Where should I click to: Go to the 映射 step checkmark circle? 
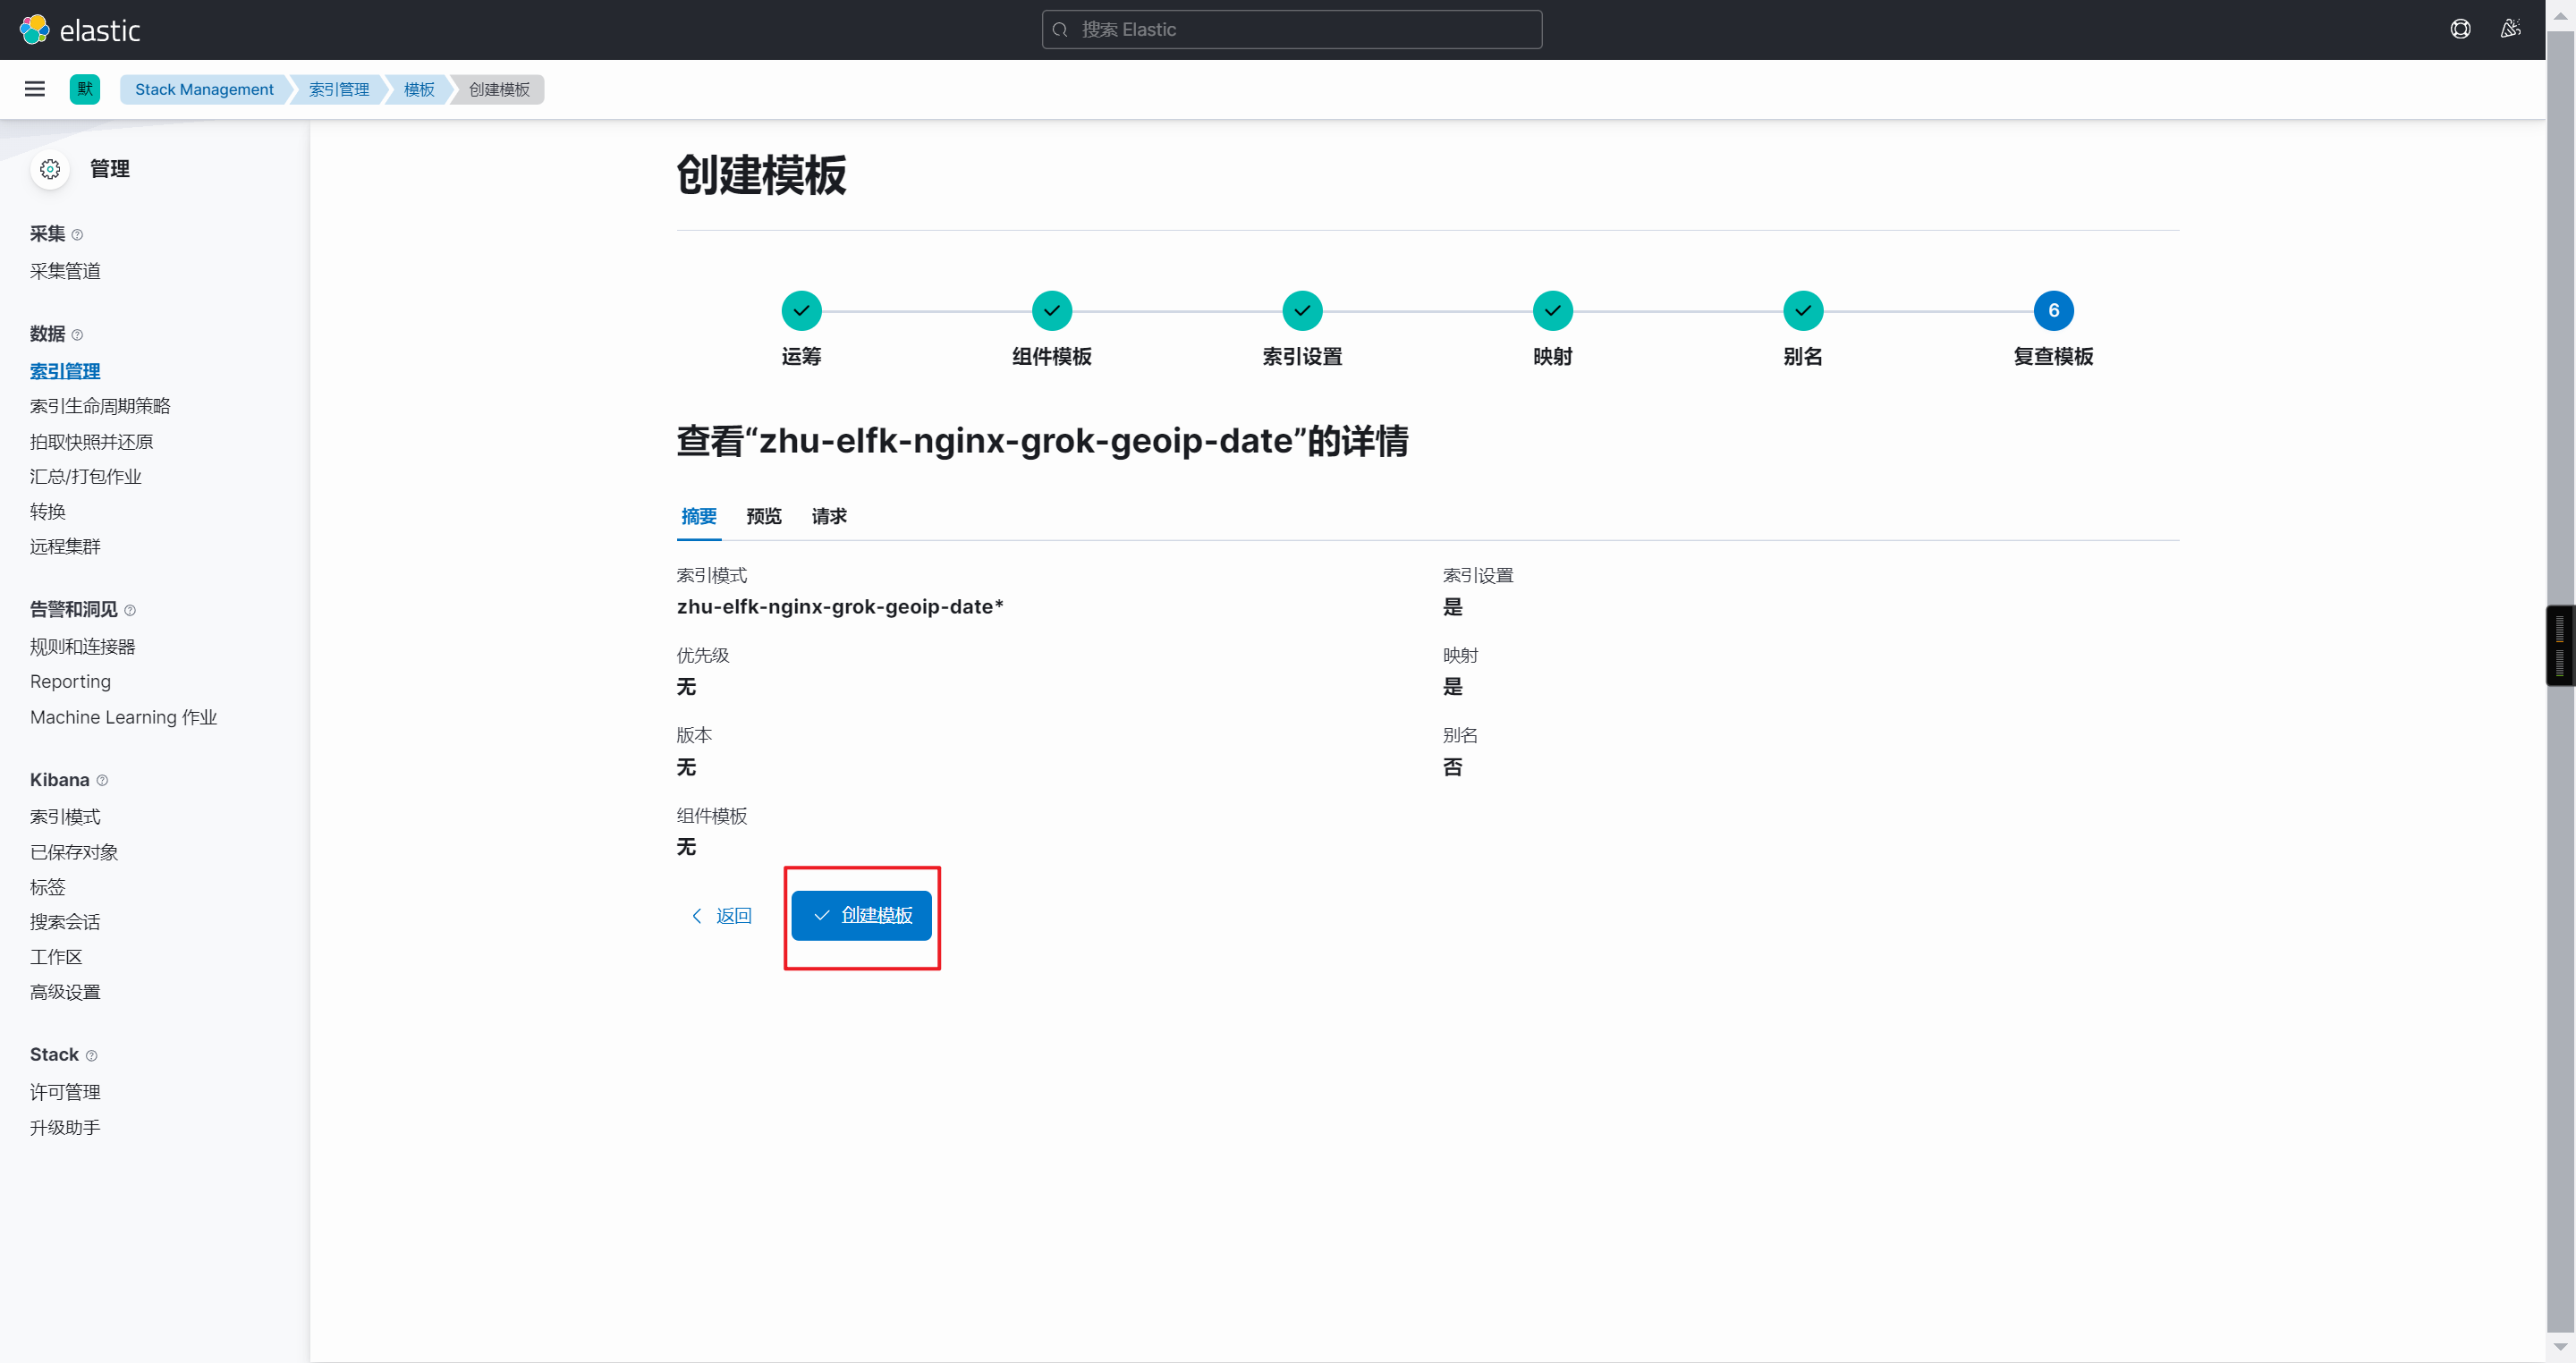coord(1553,310)
